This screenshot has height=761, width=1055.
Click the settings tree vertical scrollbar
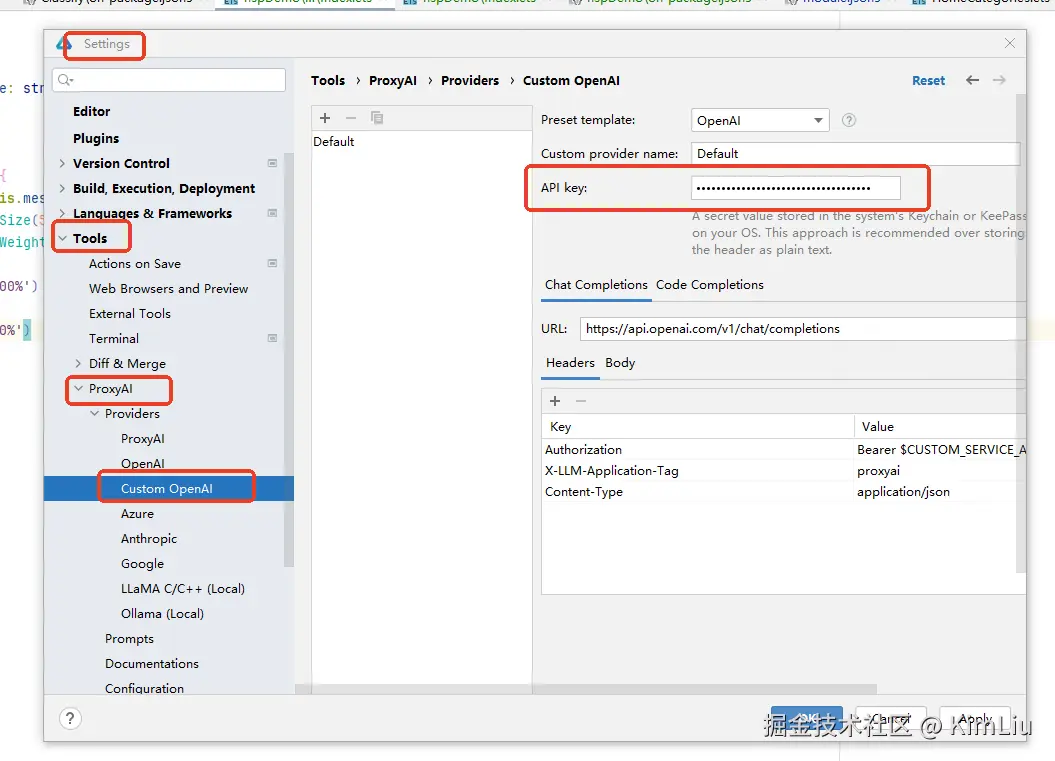click(x=289, y=360)
